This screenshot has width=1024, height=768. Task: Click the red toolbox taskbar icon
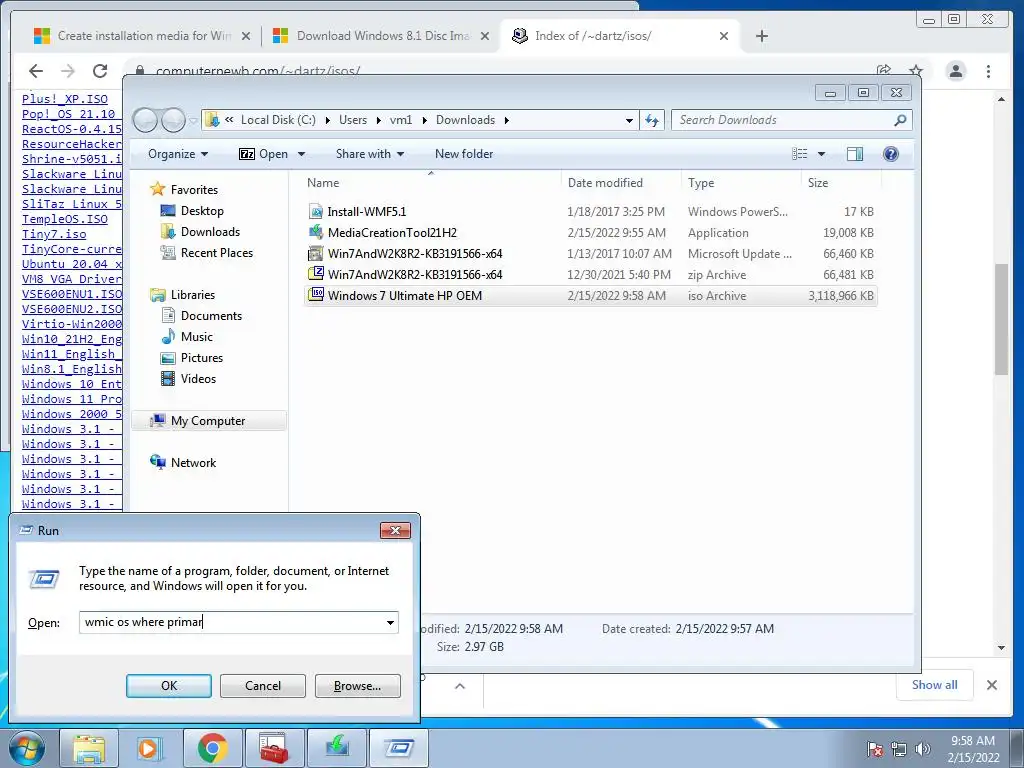[x=274, y=748]
